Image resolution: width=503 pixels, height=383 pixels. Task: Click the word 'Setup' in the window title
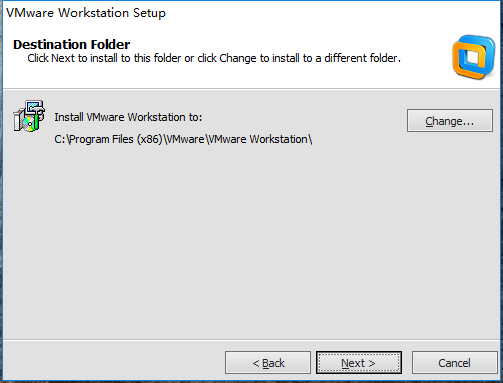[149, 13]
